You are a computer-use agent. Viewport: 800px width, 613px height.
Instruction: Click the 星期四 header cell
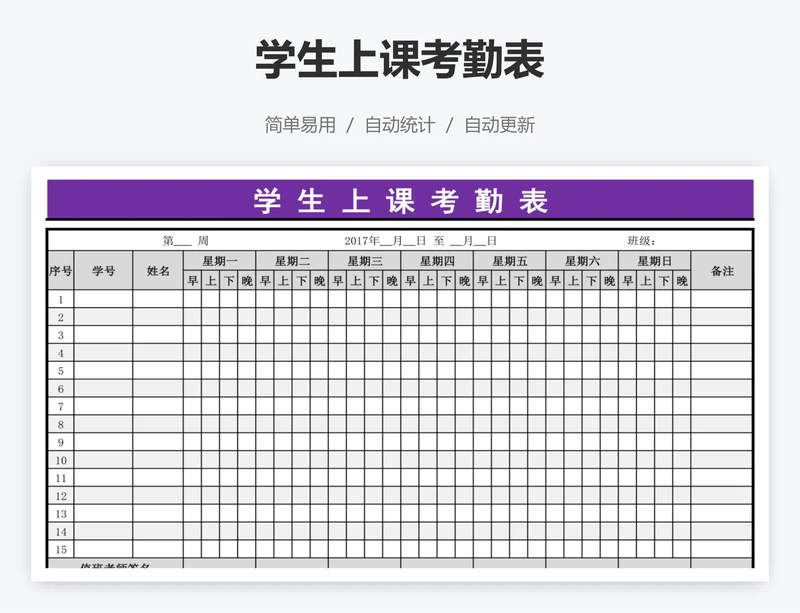pos(437,261)
